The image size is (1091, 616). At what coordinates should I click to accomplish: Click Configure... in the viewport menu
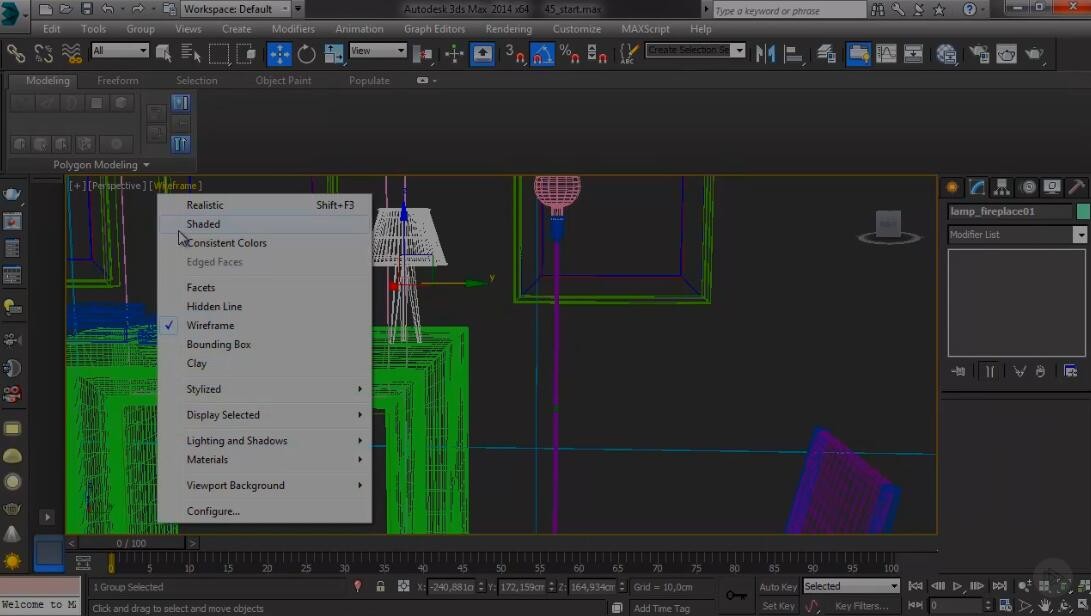coord(264,511)
